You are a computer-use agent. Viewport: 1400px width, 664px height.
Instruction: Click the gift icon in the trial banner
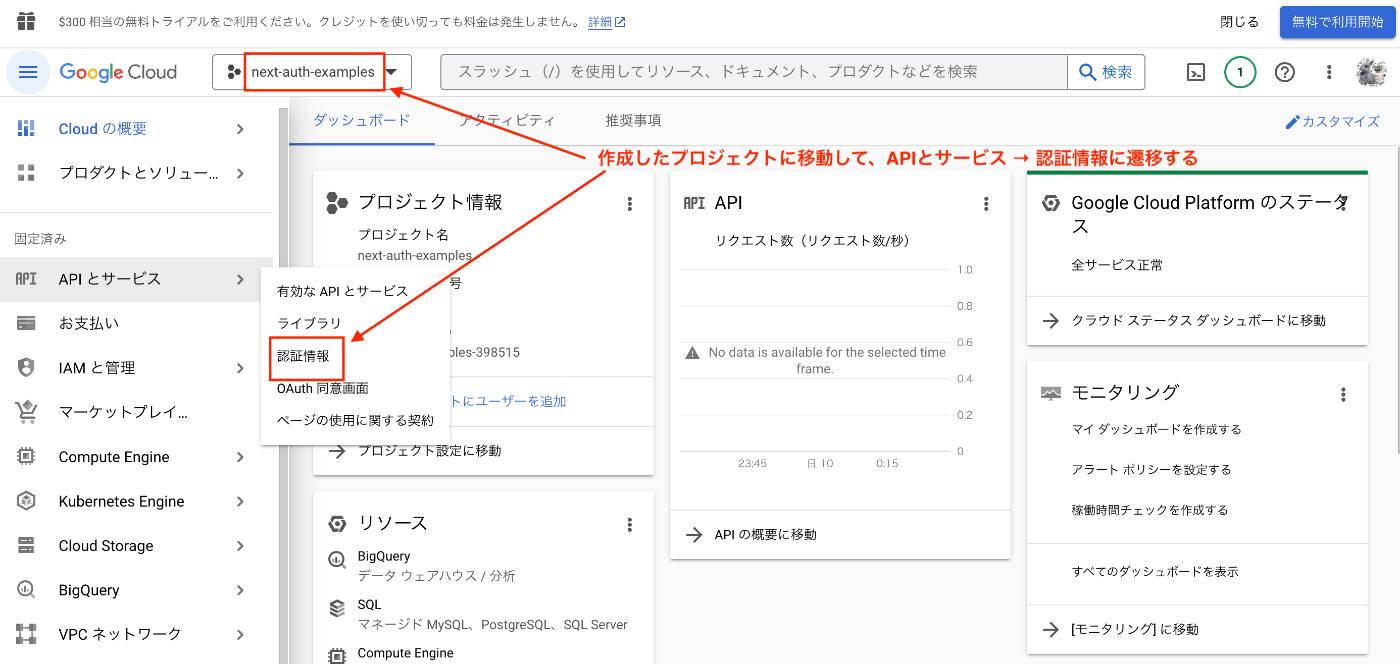point(26,21)
